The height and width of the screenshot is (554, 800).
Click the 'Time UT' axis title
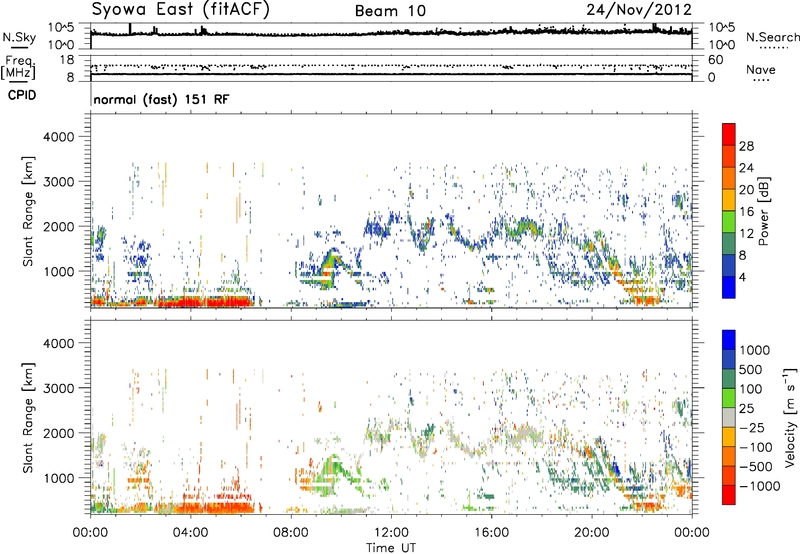[391, 548]
